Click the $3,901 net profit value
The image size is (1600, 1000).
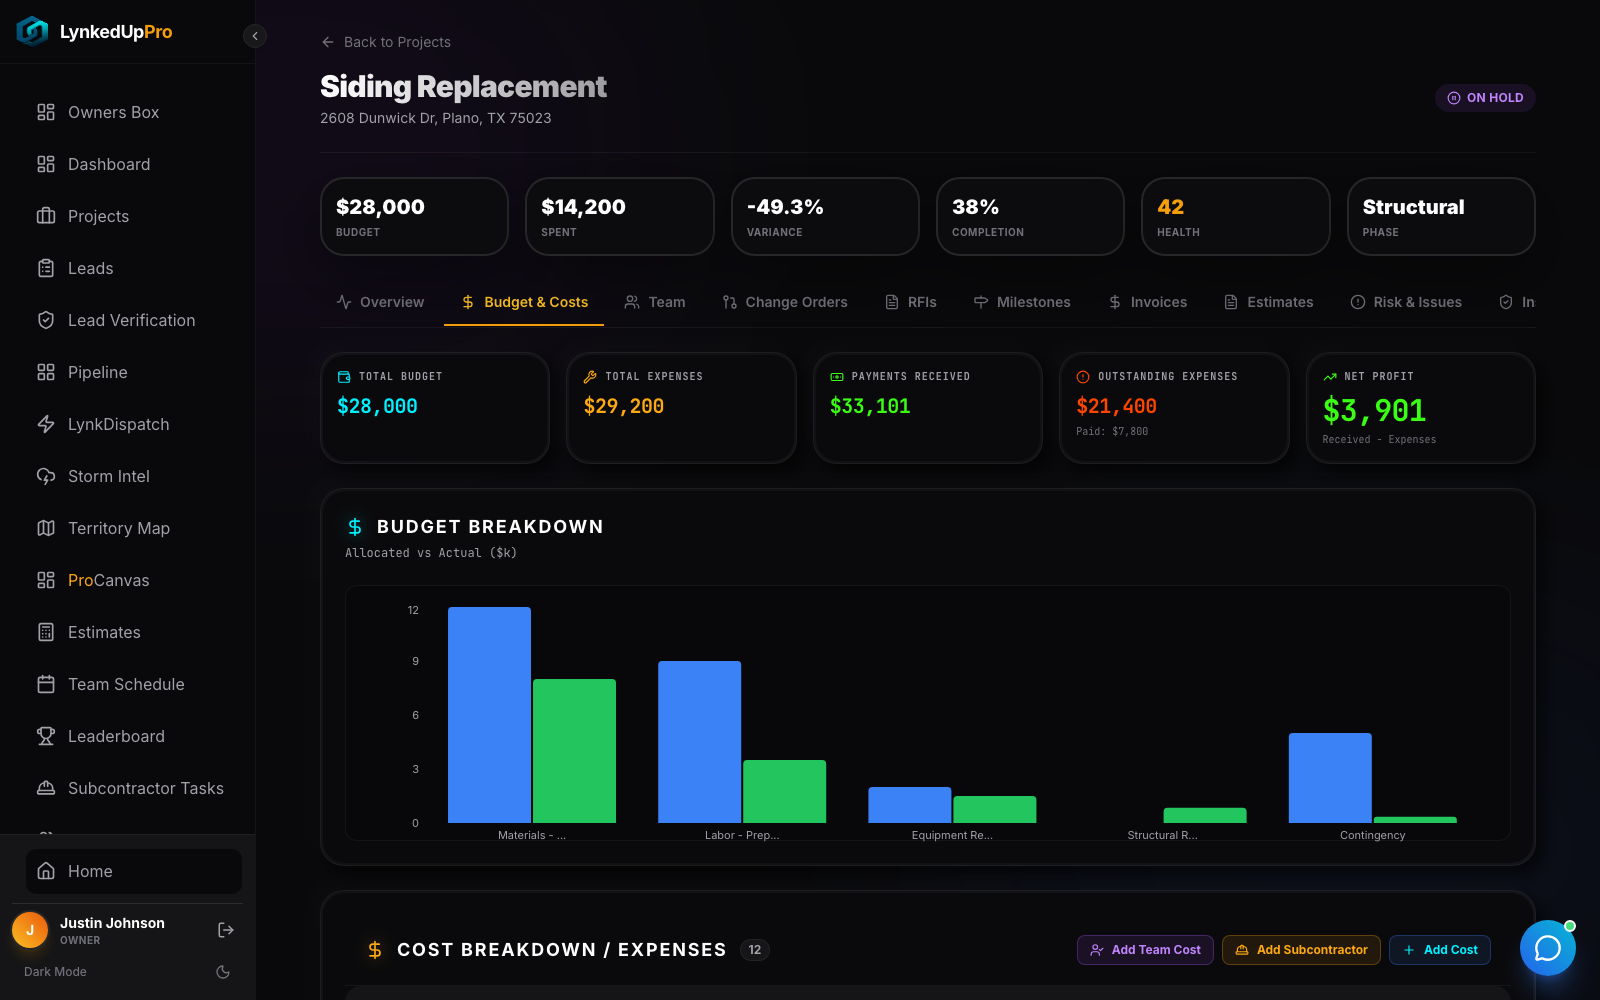coord(1374,410)
